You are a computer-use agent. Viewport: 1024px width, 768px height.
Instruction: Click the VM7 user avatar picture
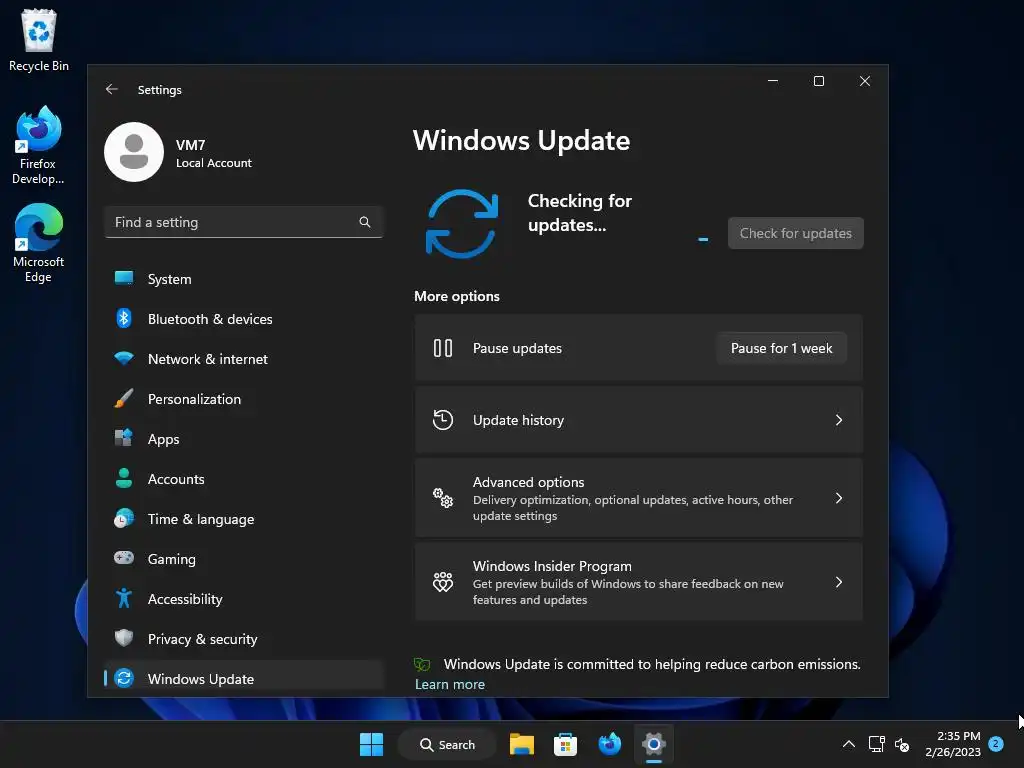(134, 152)
